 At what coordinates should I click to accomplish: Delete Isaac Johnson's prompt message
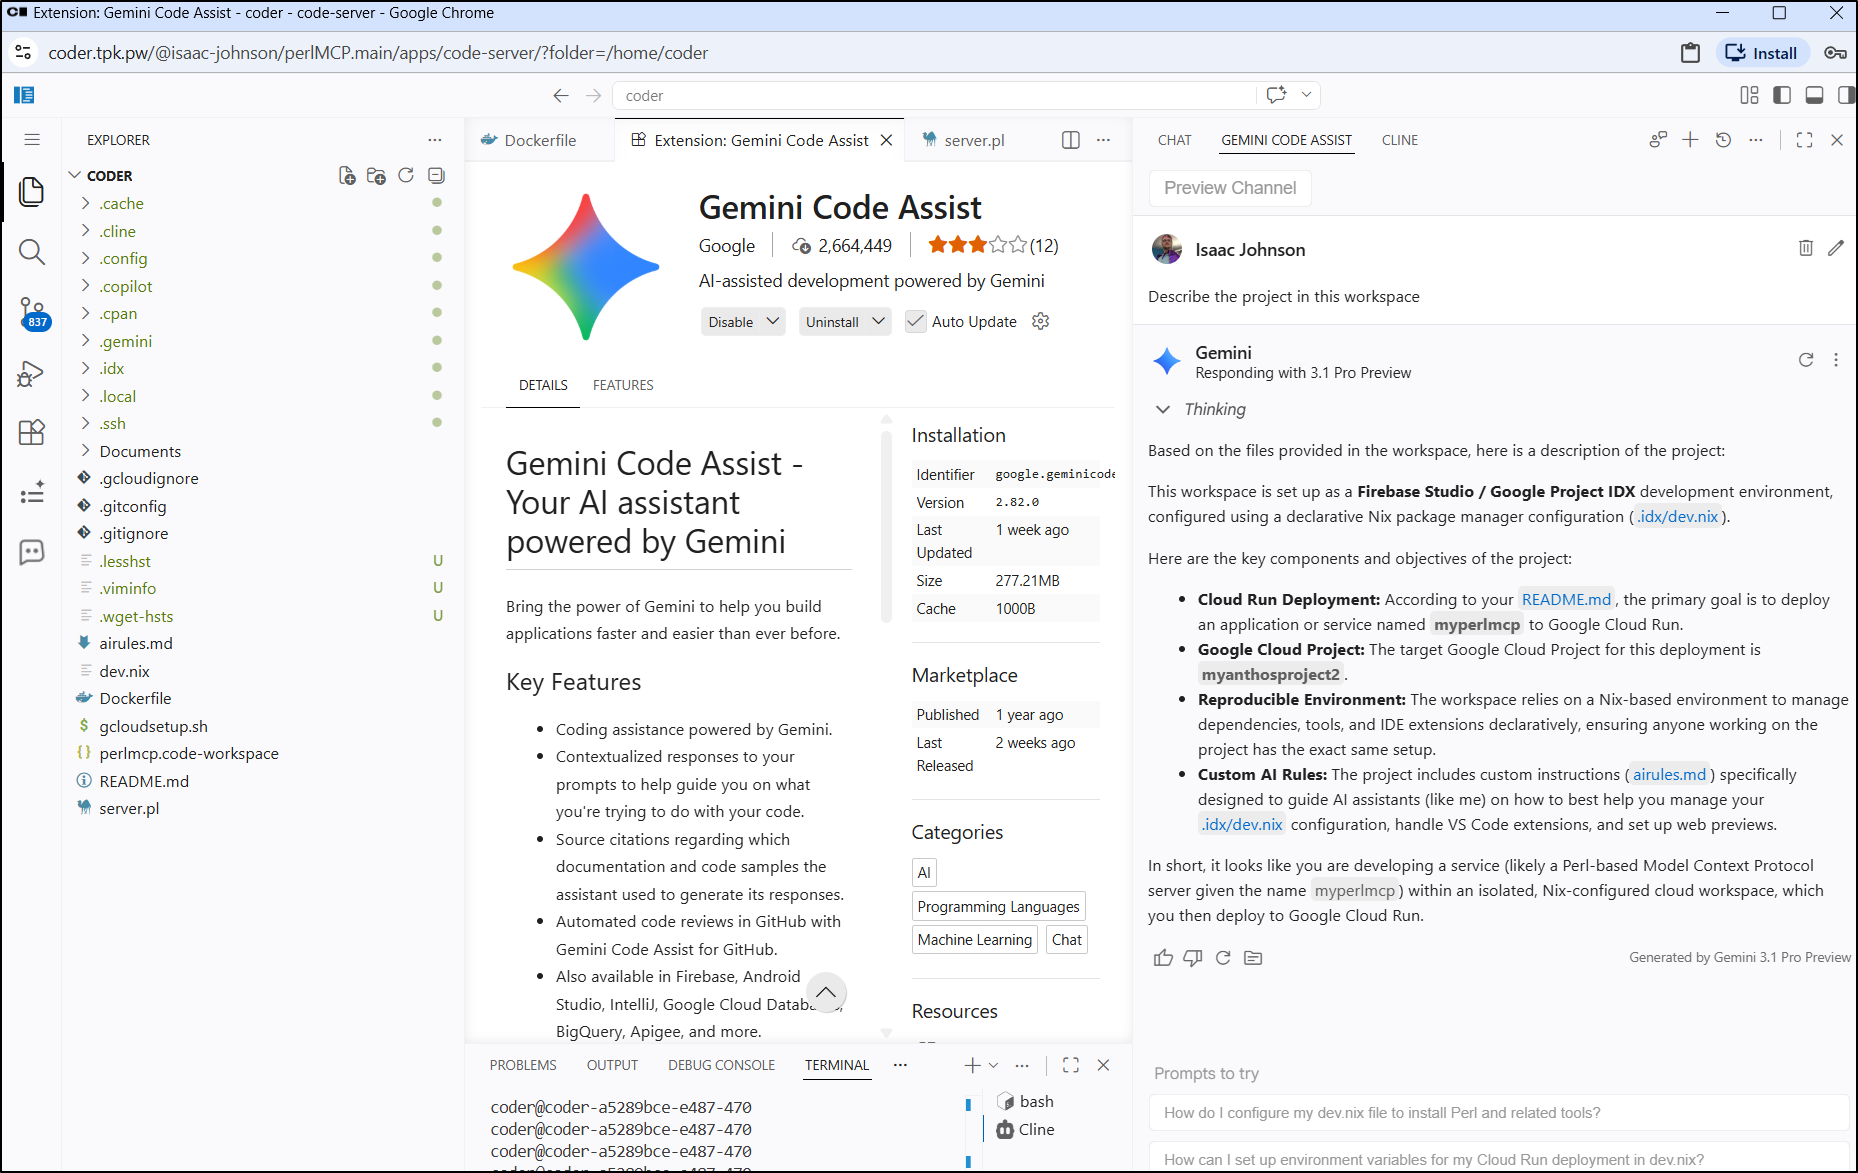tap(1806, 248)
